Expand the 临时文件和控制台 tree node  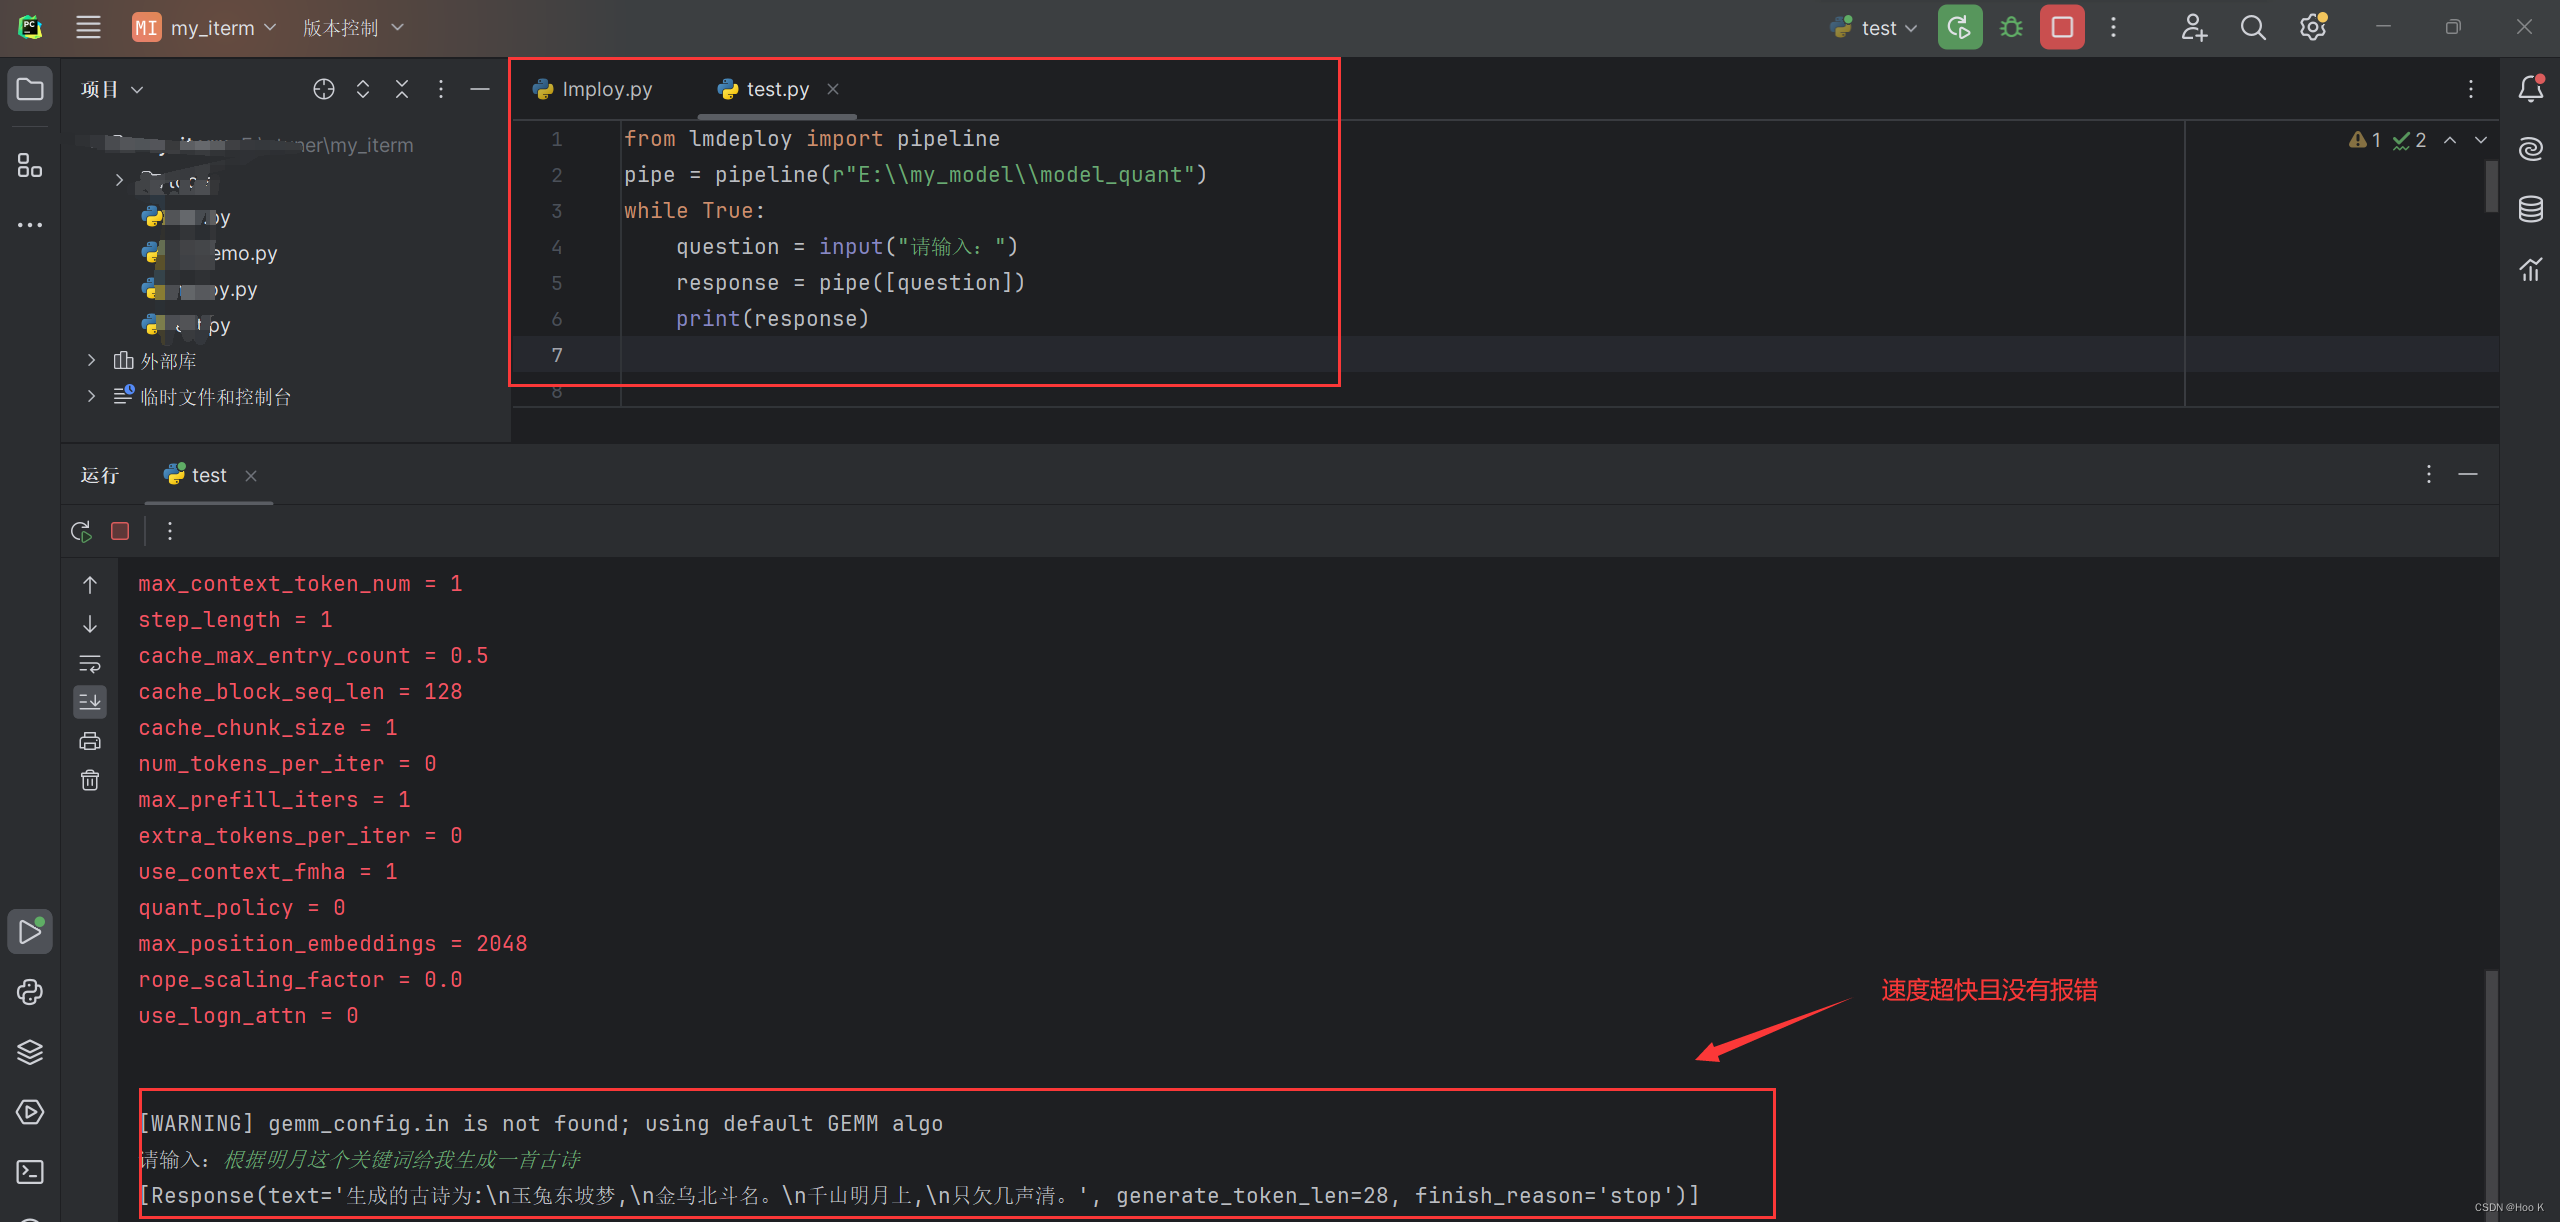pos(91,396)
